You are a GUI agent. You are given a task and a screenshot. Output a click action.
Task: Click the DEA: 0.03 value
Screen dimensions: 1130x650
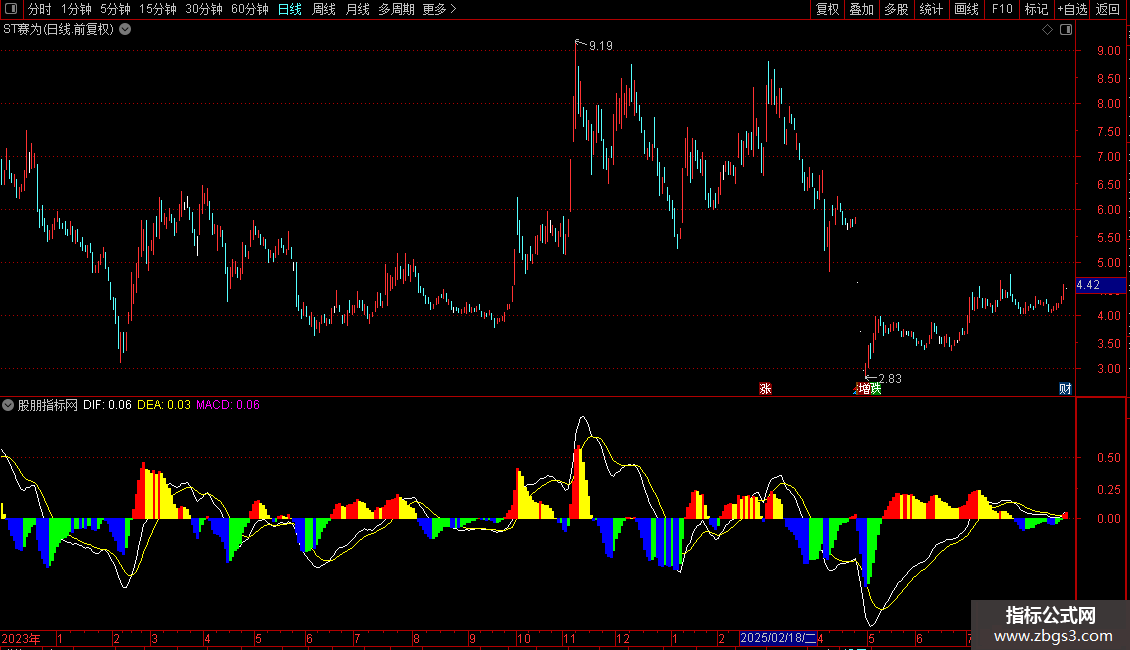point(164,405)
